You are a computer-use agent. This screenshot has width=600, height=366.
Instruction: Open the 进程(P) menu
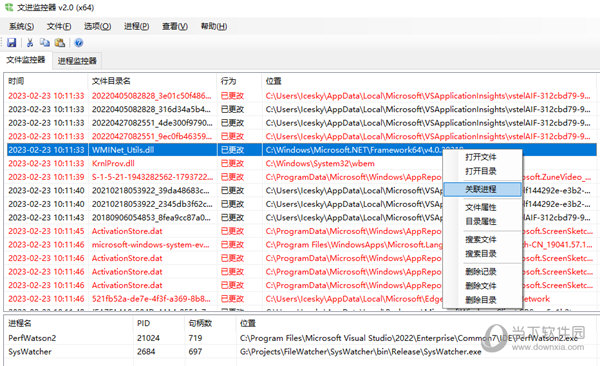137,26
